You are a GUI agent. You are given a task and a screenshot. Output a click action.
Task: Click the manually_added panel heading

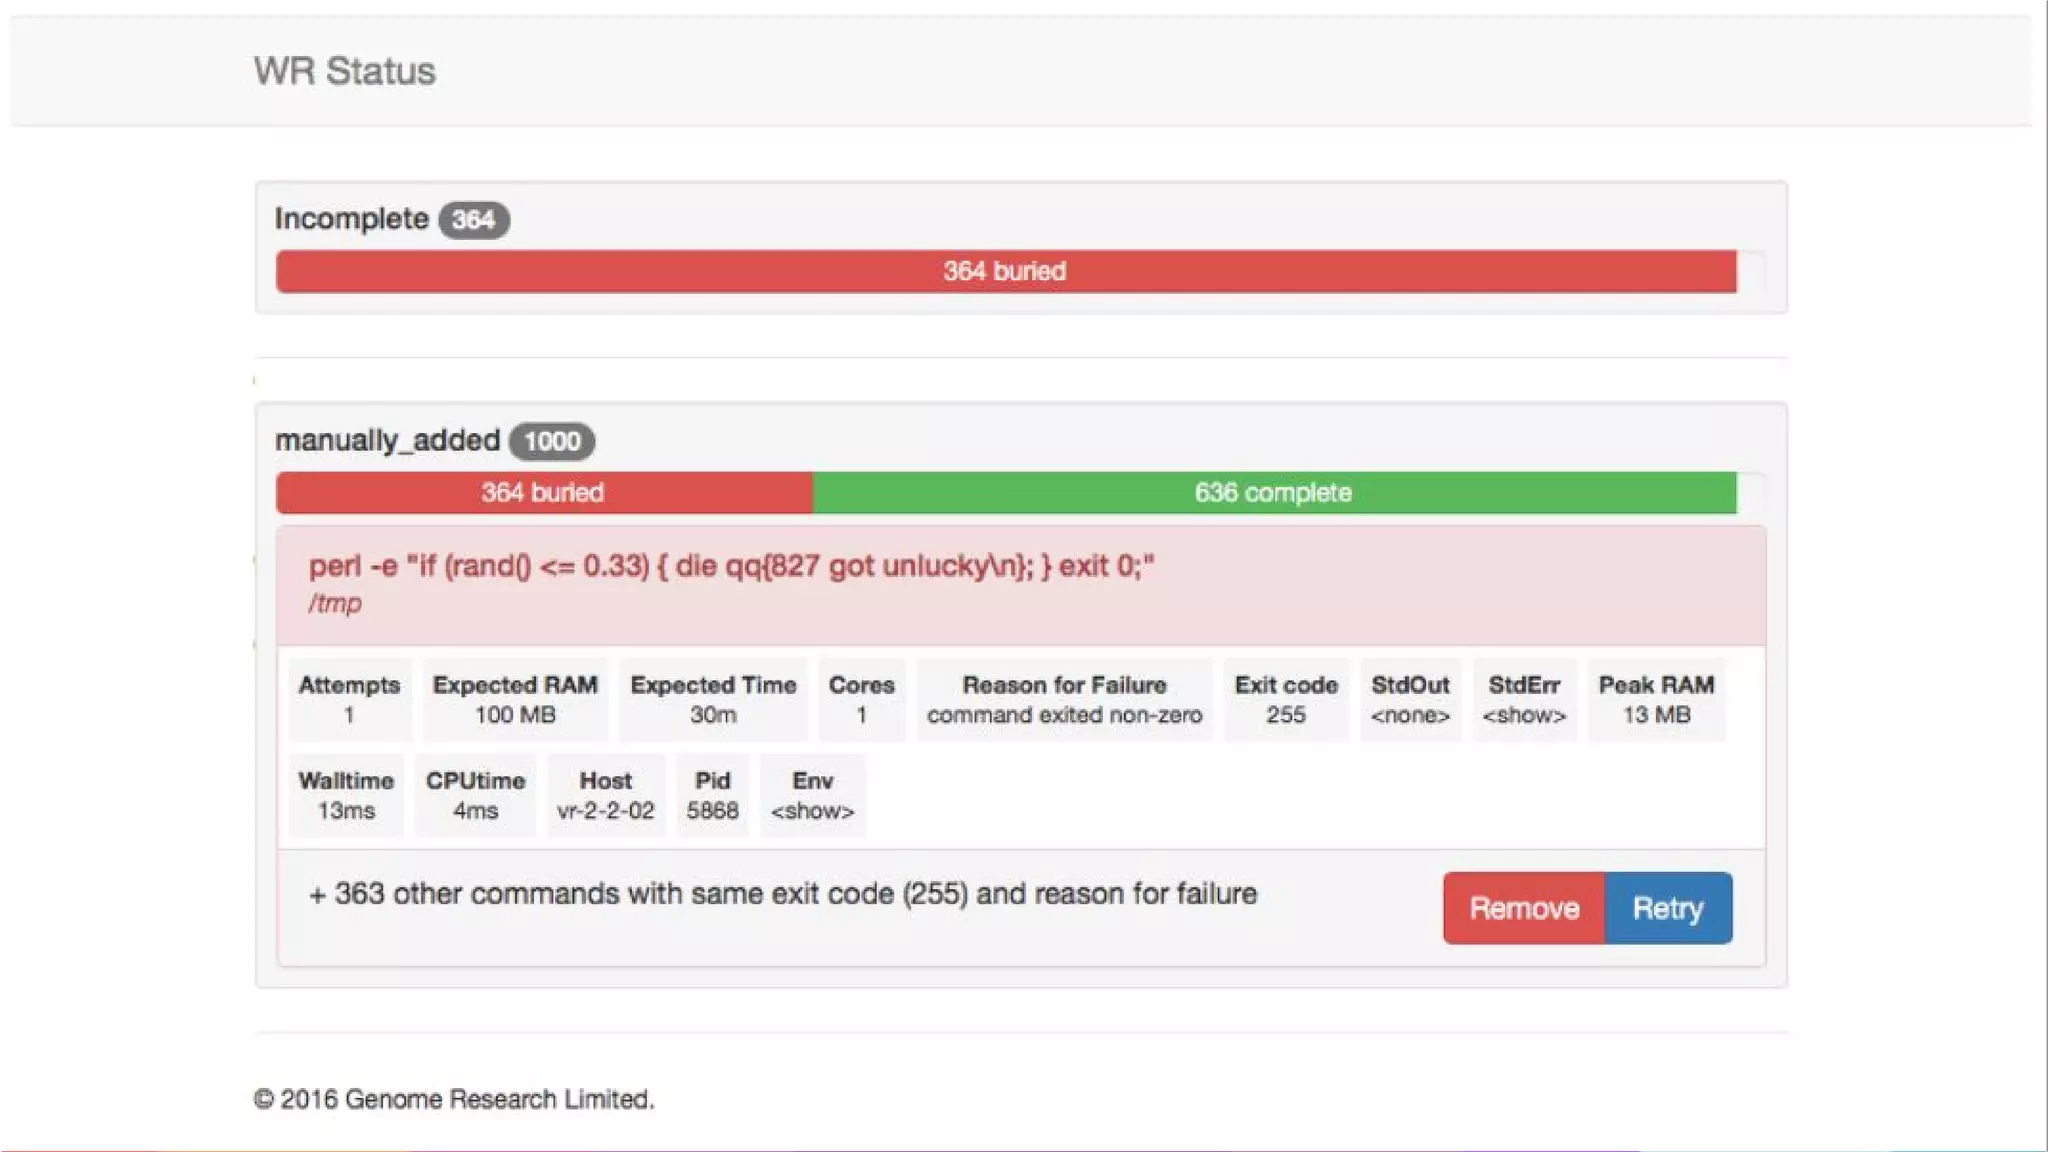(387, 440)
